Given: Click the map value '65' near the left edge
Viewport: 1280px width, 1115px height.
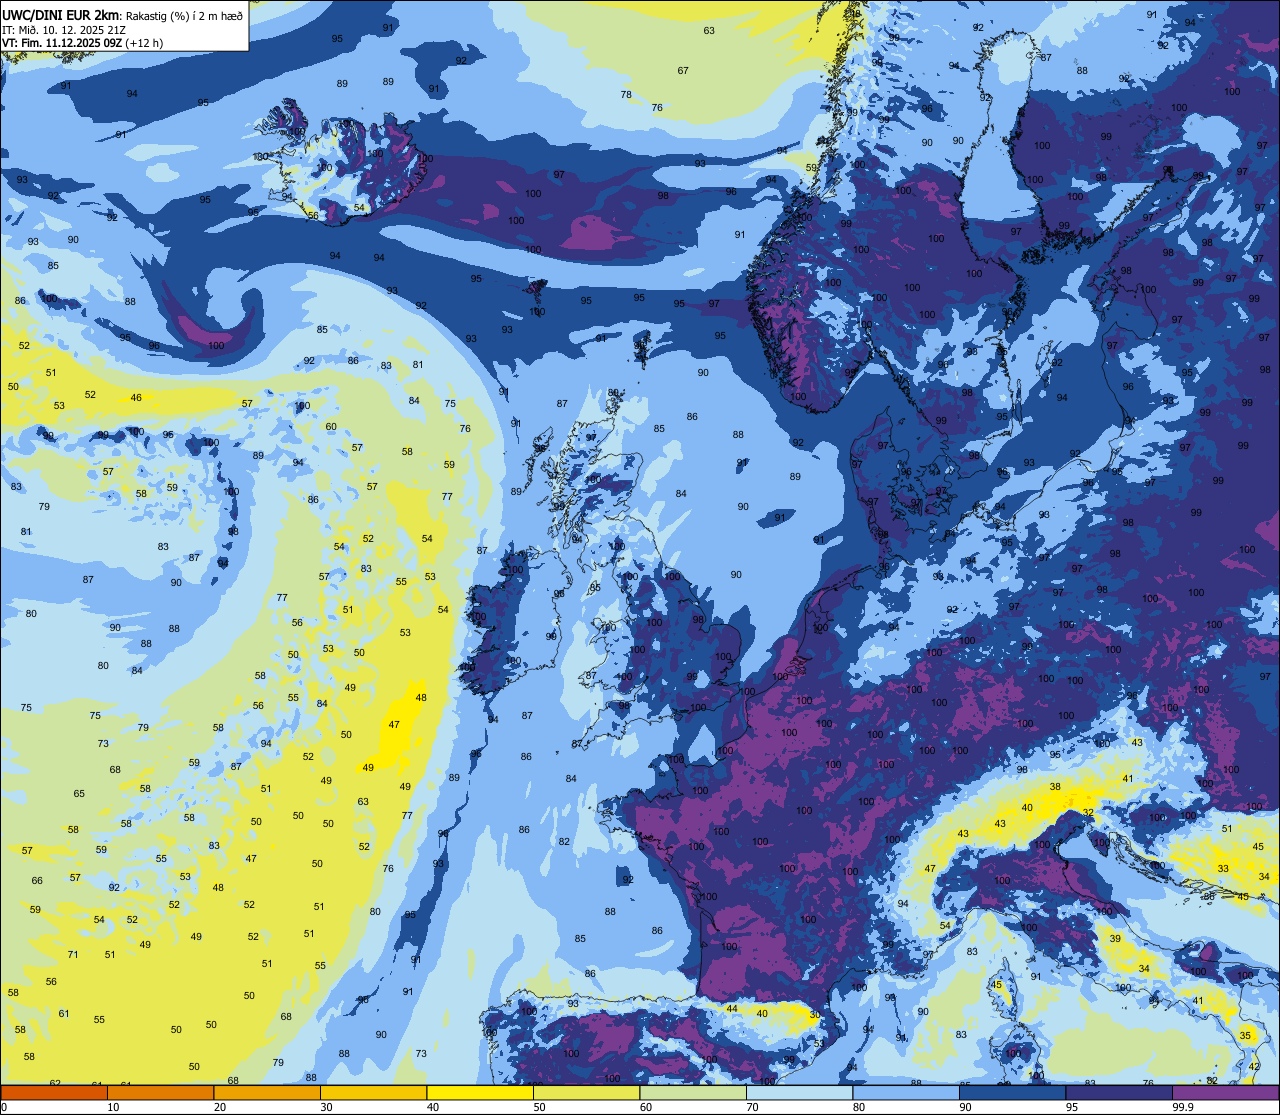Looking at the screenshot, I should point(79,793).
